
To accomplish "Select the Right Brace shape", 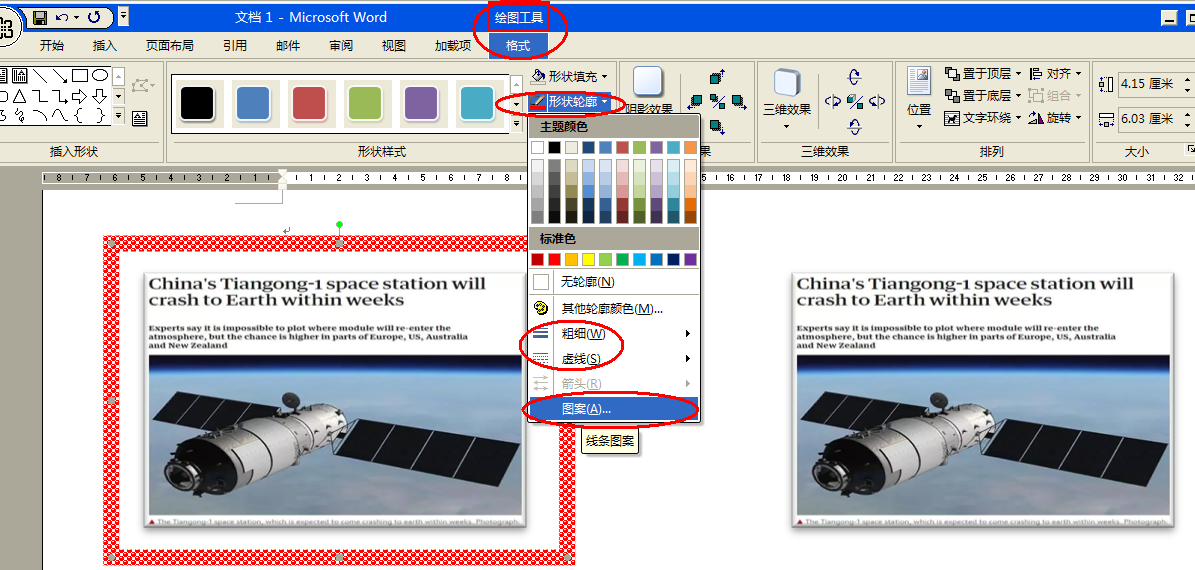I will (101, 116).
